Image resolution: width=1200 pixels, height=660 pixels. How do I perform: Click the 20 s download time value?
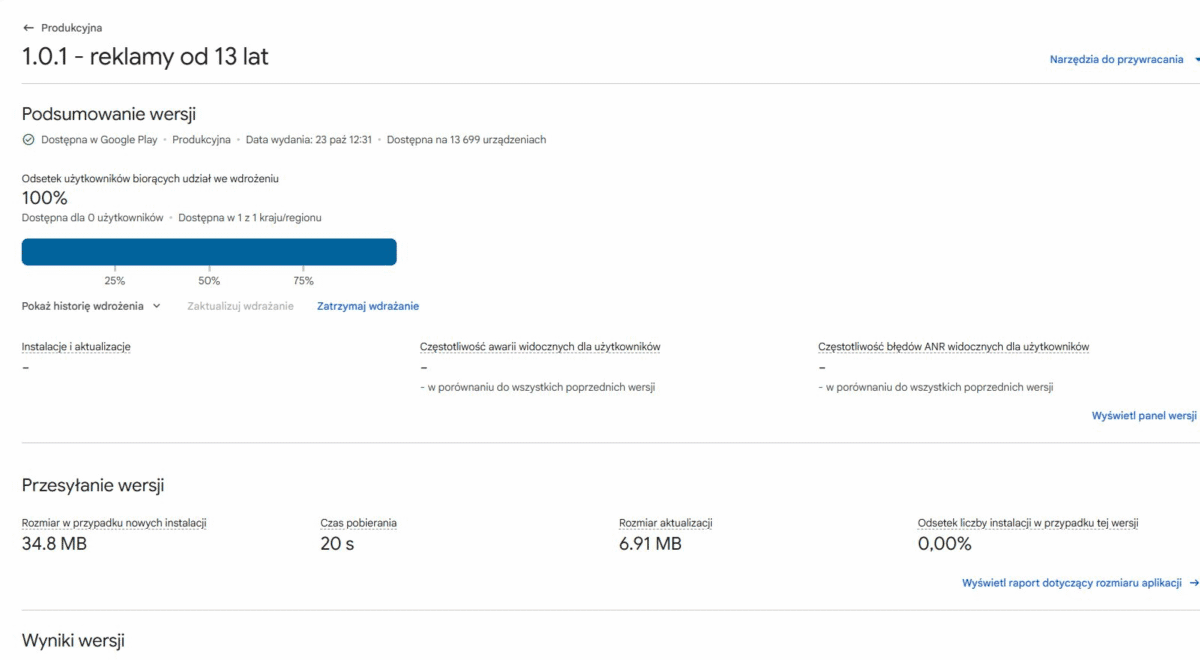pyautogui.click(x=337, y=544)
